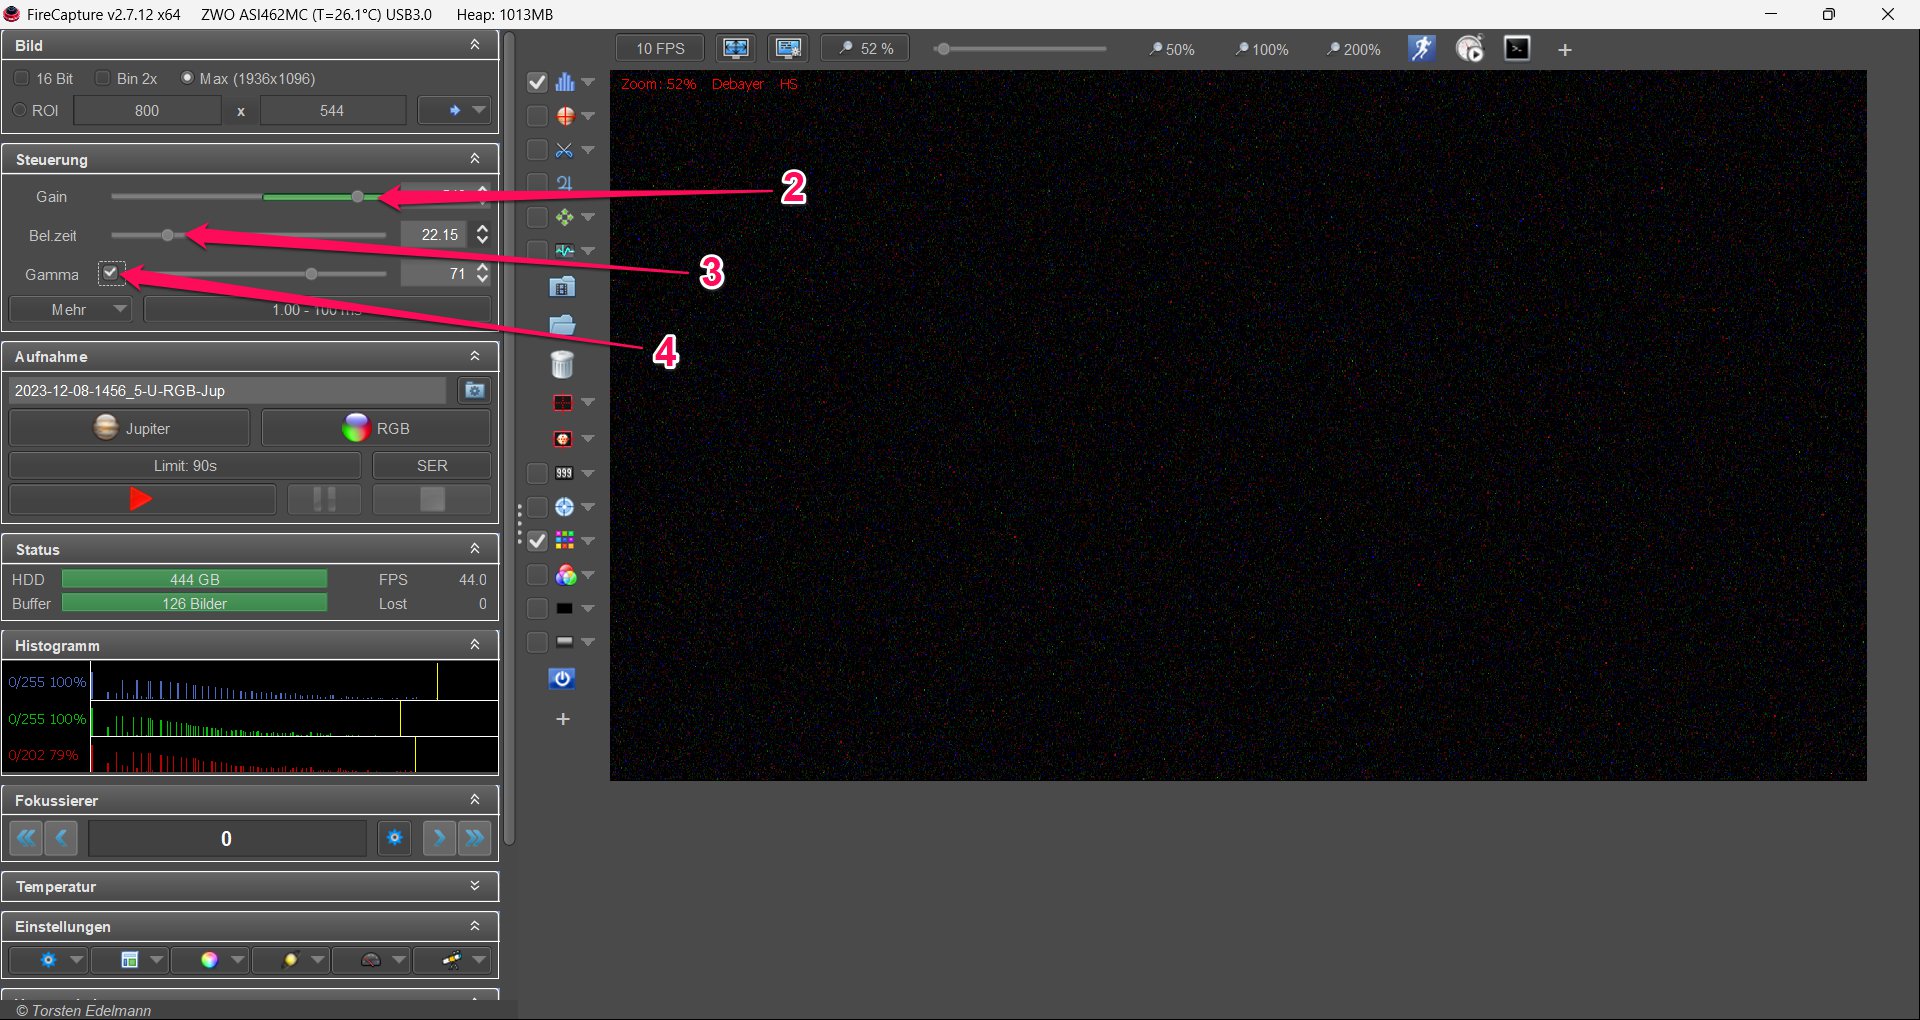Click the black dark frame icon
This screenshot has width=1920, height=1020.
coord(565,608)
